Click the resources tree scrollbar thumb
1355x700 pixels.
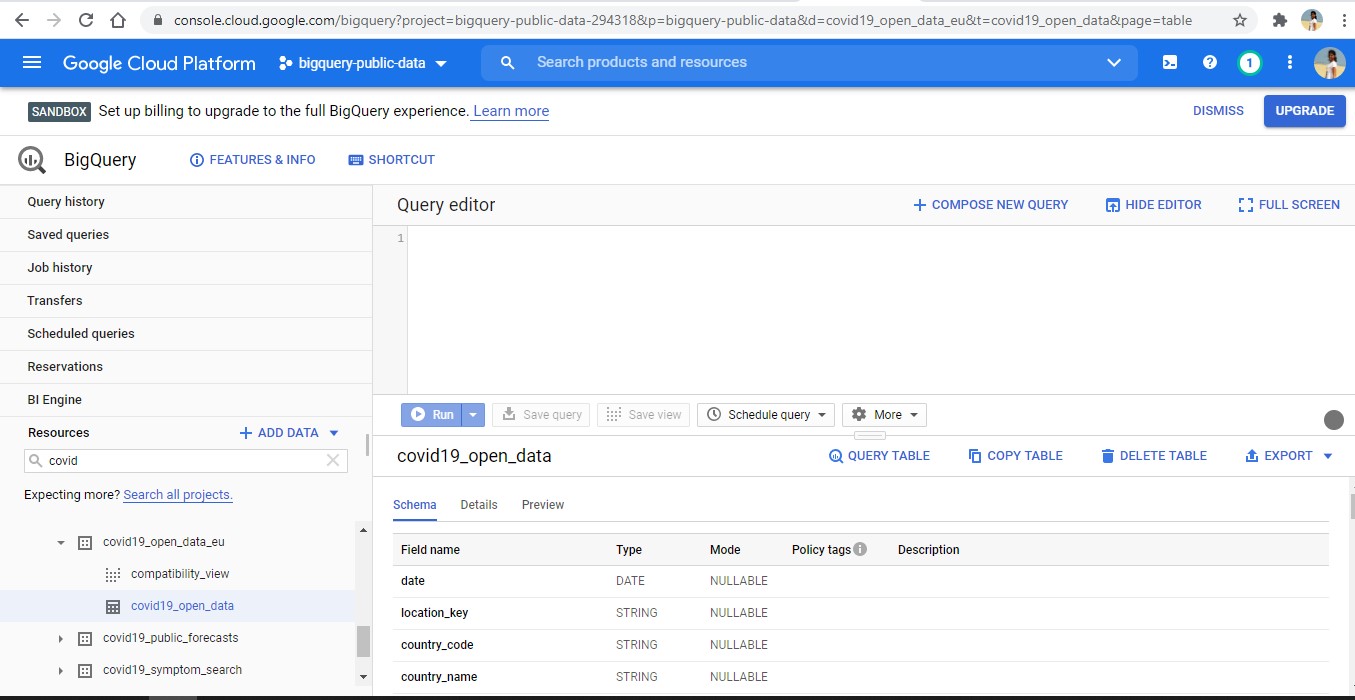tap(363, 641)
